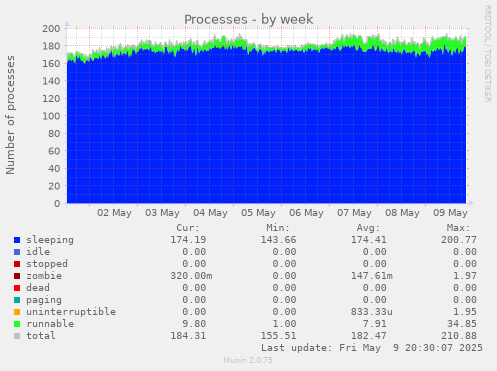Click the 'dead' legend label
The height and width of the screenshot is (371, 497).
[x=38, y=288]
